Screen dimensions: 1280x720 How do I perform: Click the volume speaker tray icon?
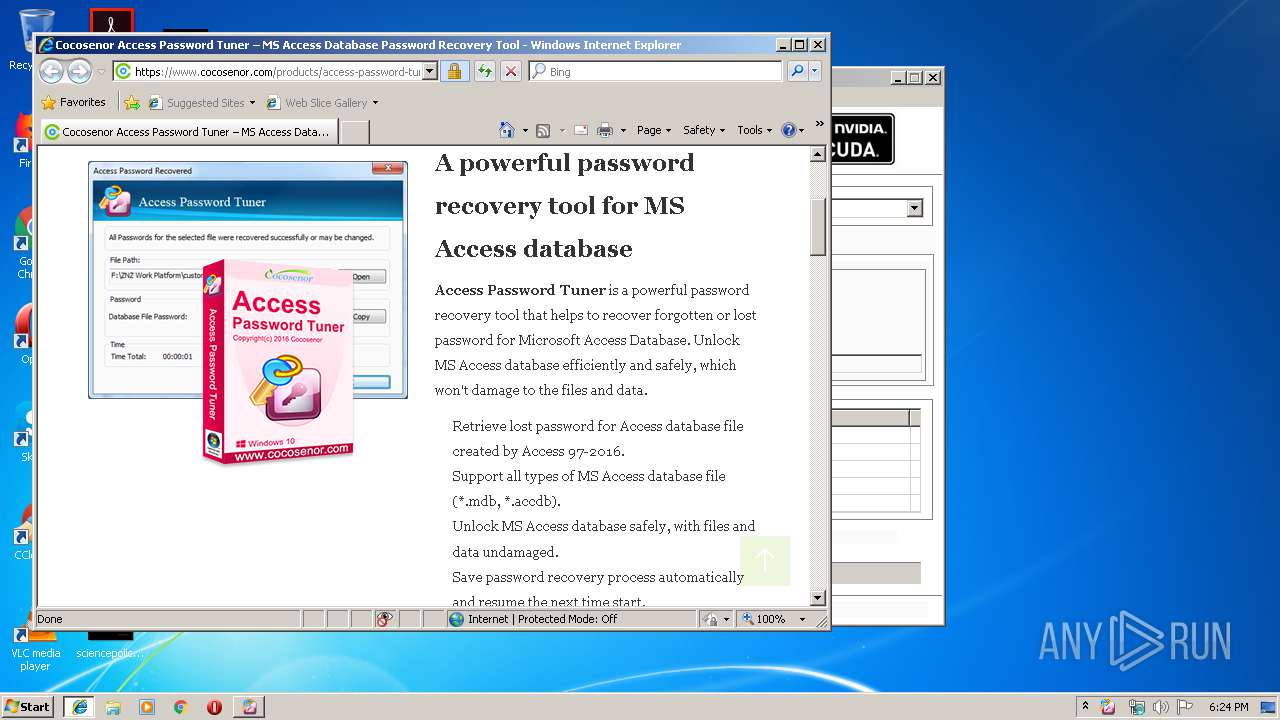click(1161, 706)
